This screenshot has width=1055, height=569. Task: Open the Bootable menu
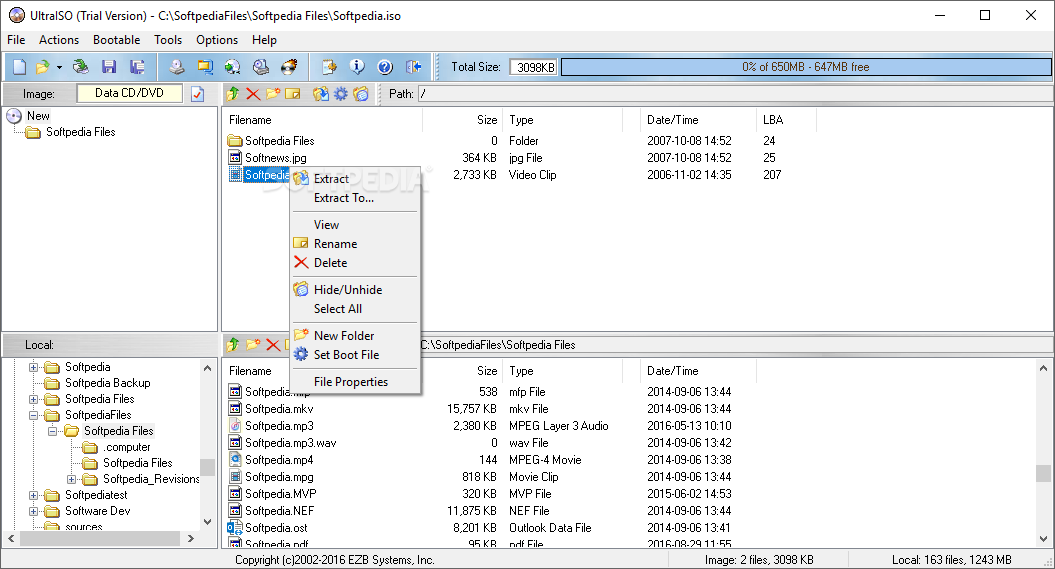[116, 40]
